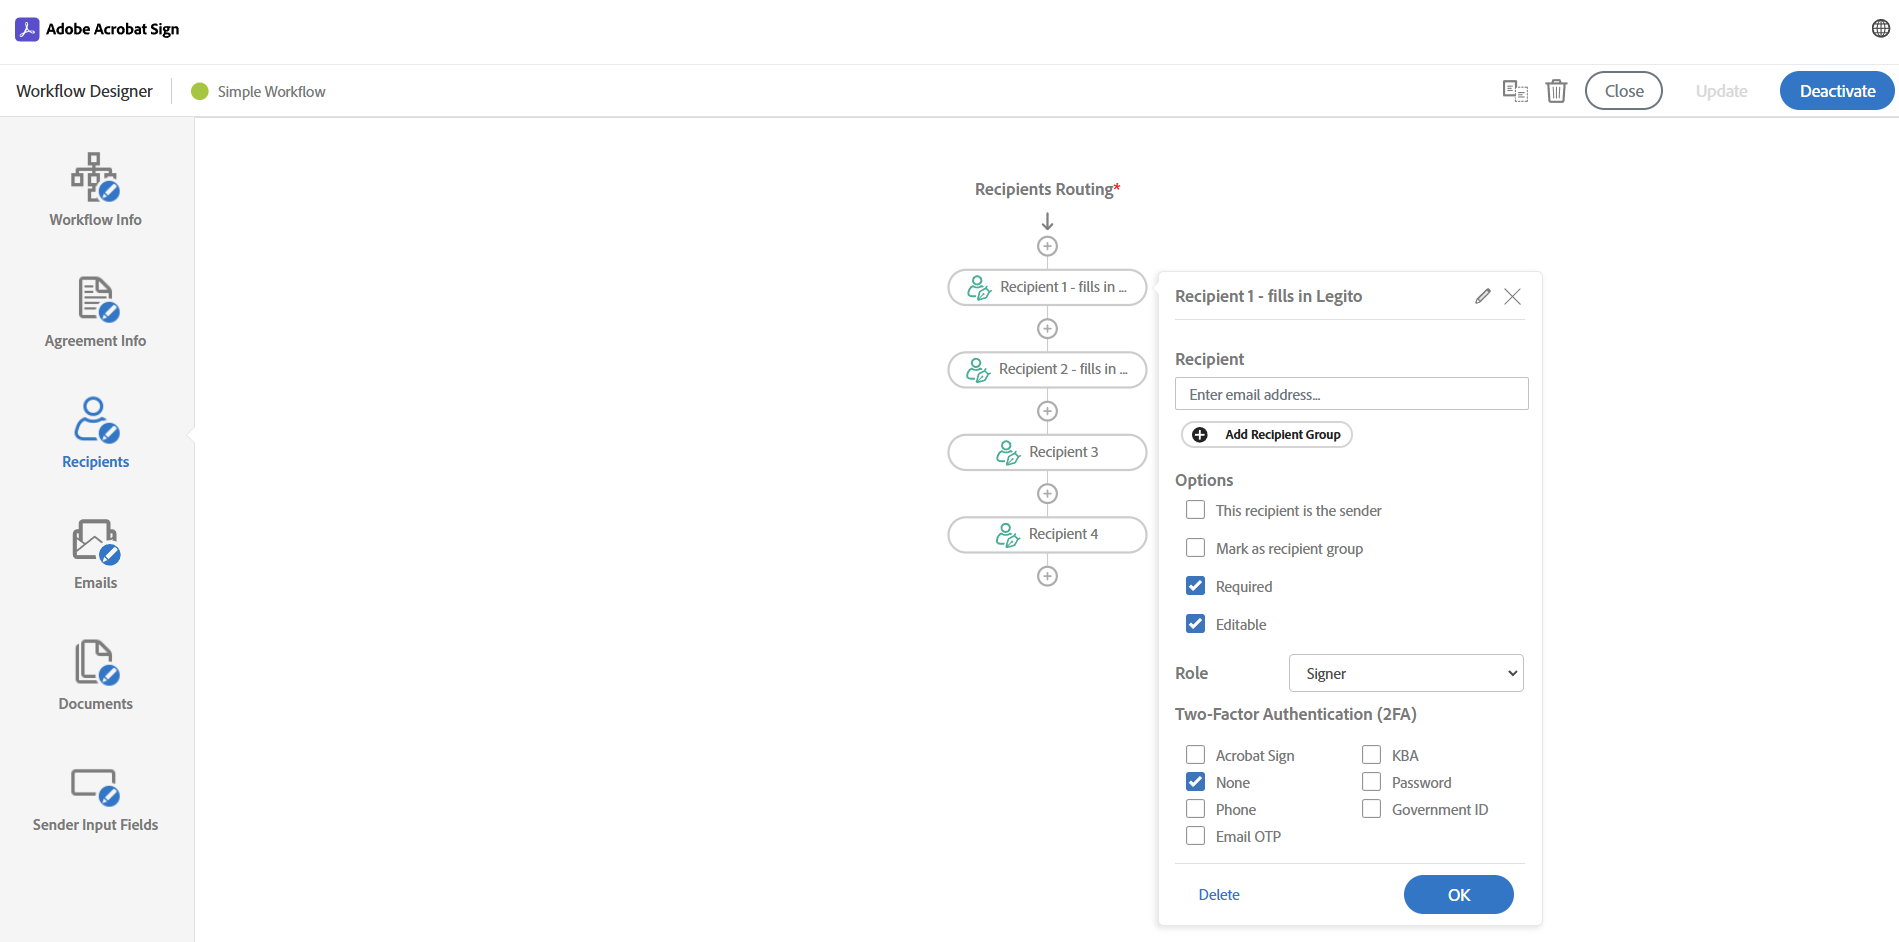The width and height of the screenshot is (1899, 942).
Task: Click the signer icon on Recipient 1 node
Action: (979, 288)
